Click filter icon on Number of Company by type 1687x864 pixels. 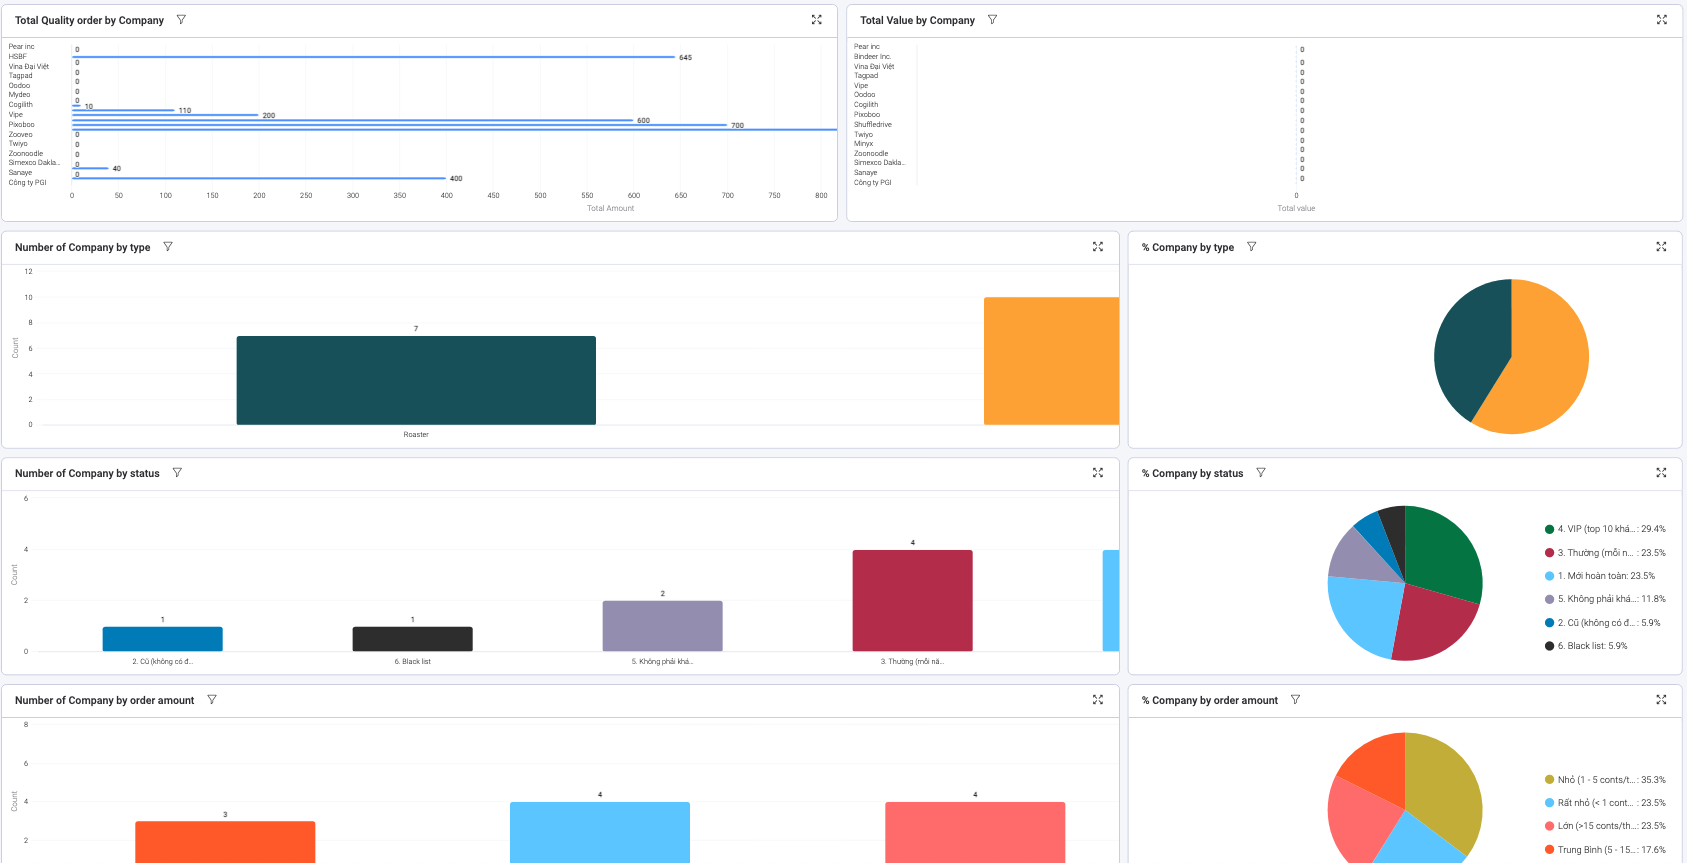pos(168,247)
